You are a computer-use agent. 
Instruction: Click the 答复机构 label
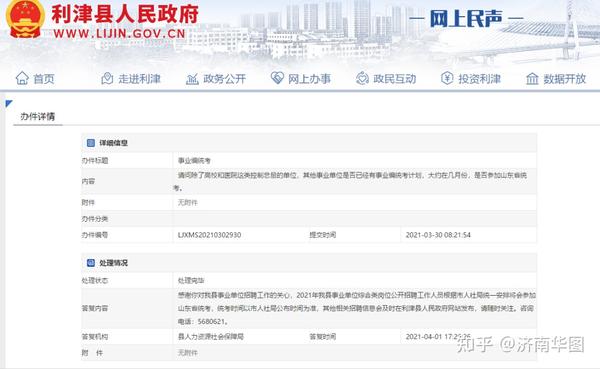pos(95,337)
